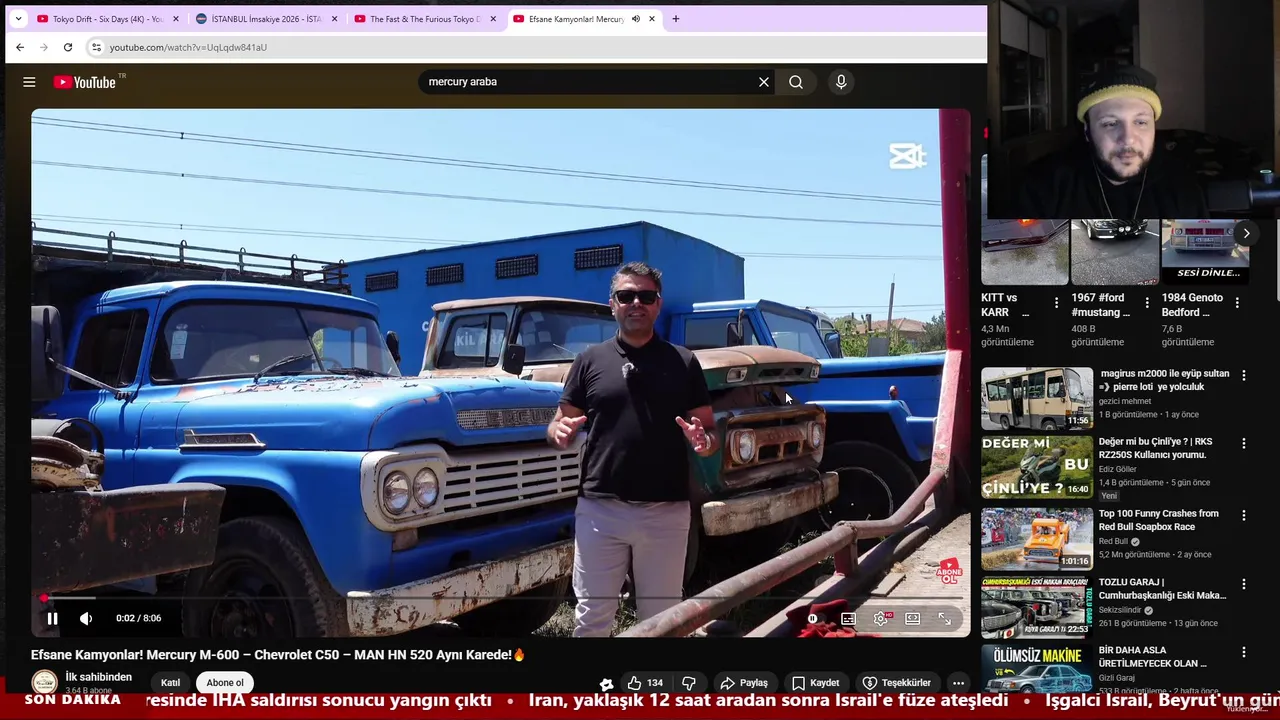
Task: Open options for Değer mi bu Çinli'ye video
Action: [1244, 444]
